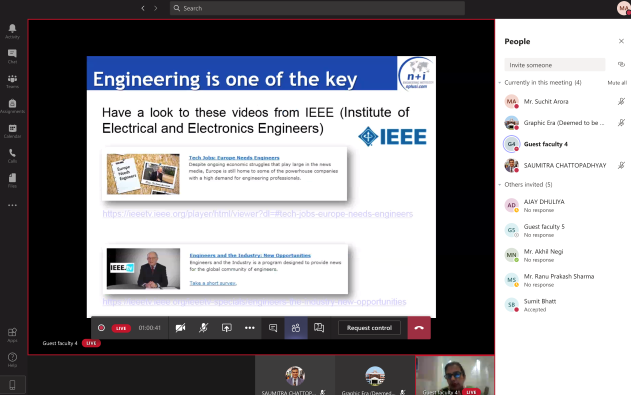Click the IEEE logo on the slide
Viewport: 631px width, 395px height.
[x=392, y=137]
